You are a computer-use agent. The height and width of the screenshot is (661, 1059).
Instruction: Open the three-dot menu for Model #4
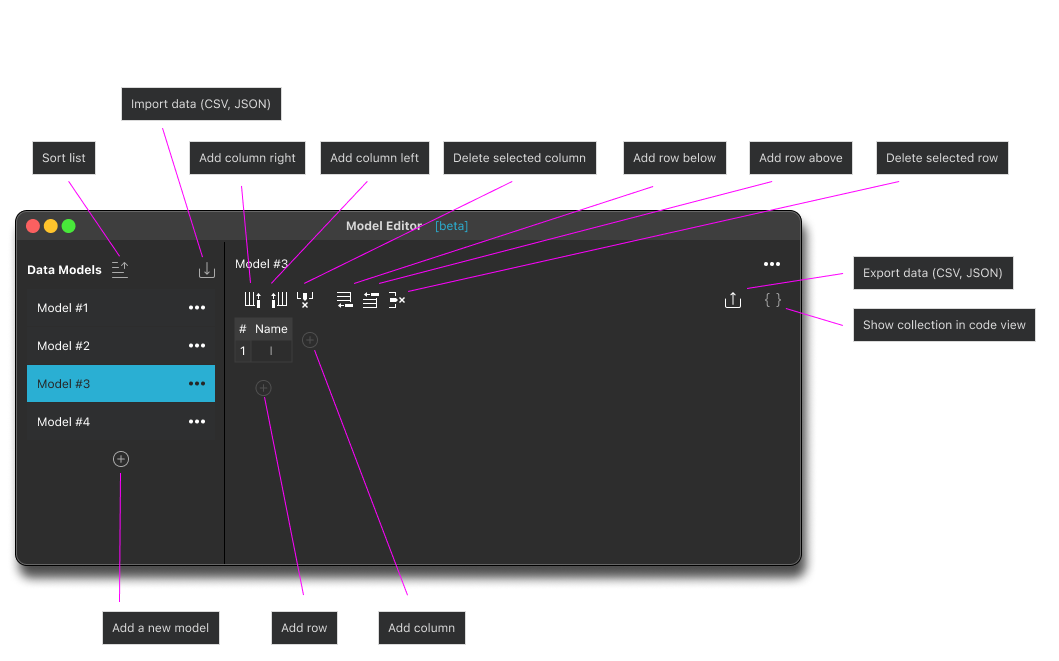point(197,422)
